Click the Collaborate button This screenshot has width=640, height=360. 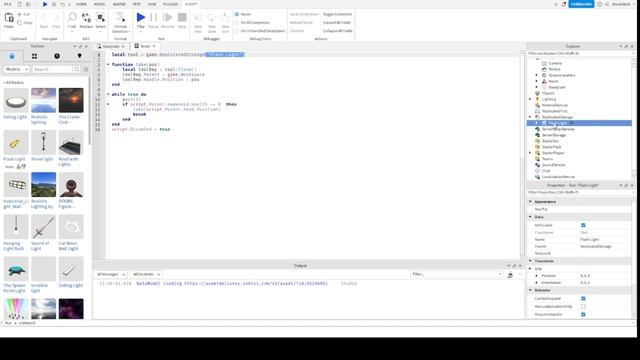pos(581,4)
